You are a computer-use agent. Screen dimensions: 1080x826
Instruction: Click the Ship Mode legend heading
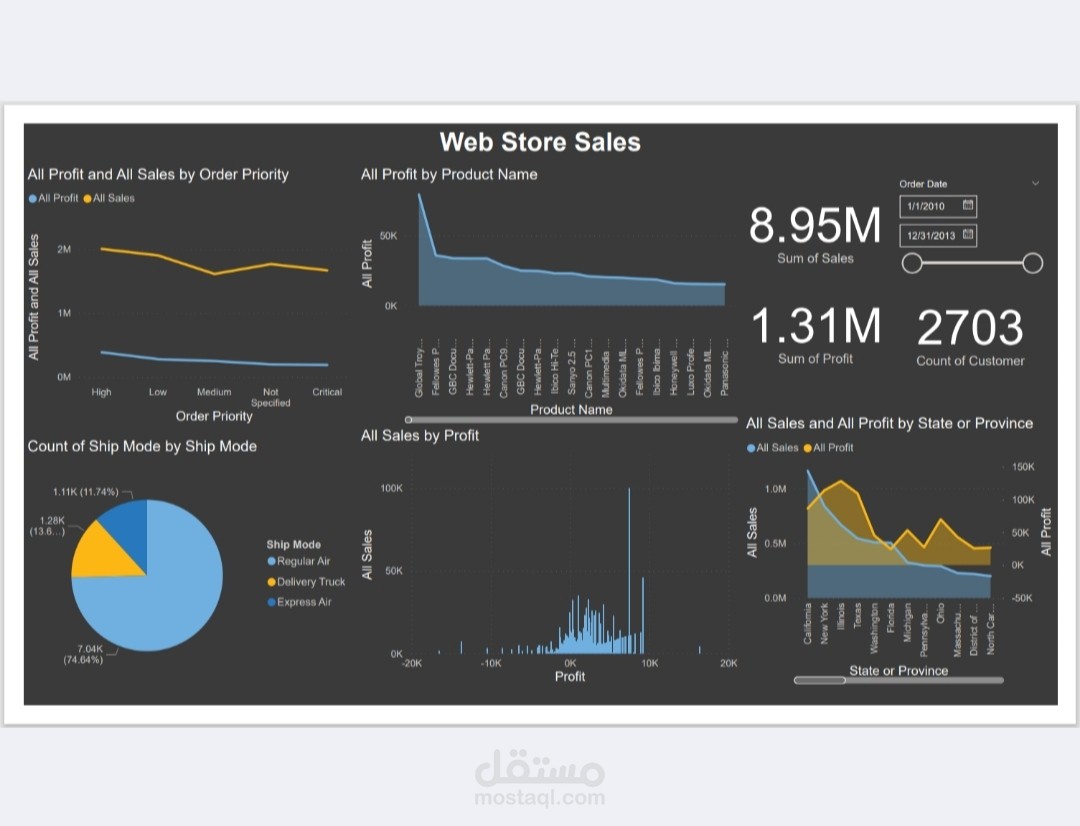pos(293,544)
